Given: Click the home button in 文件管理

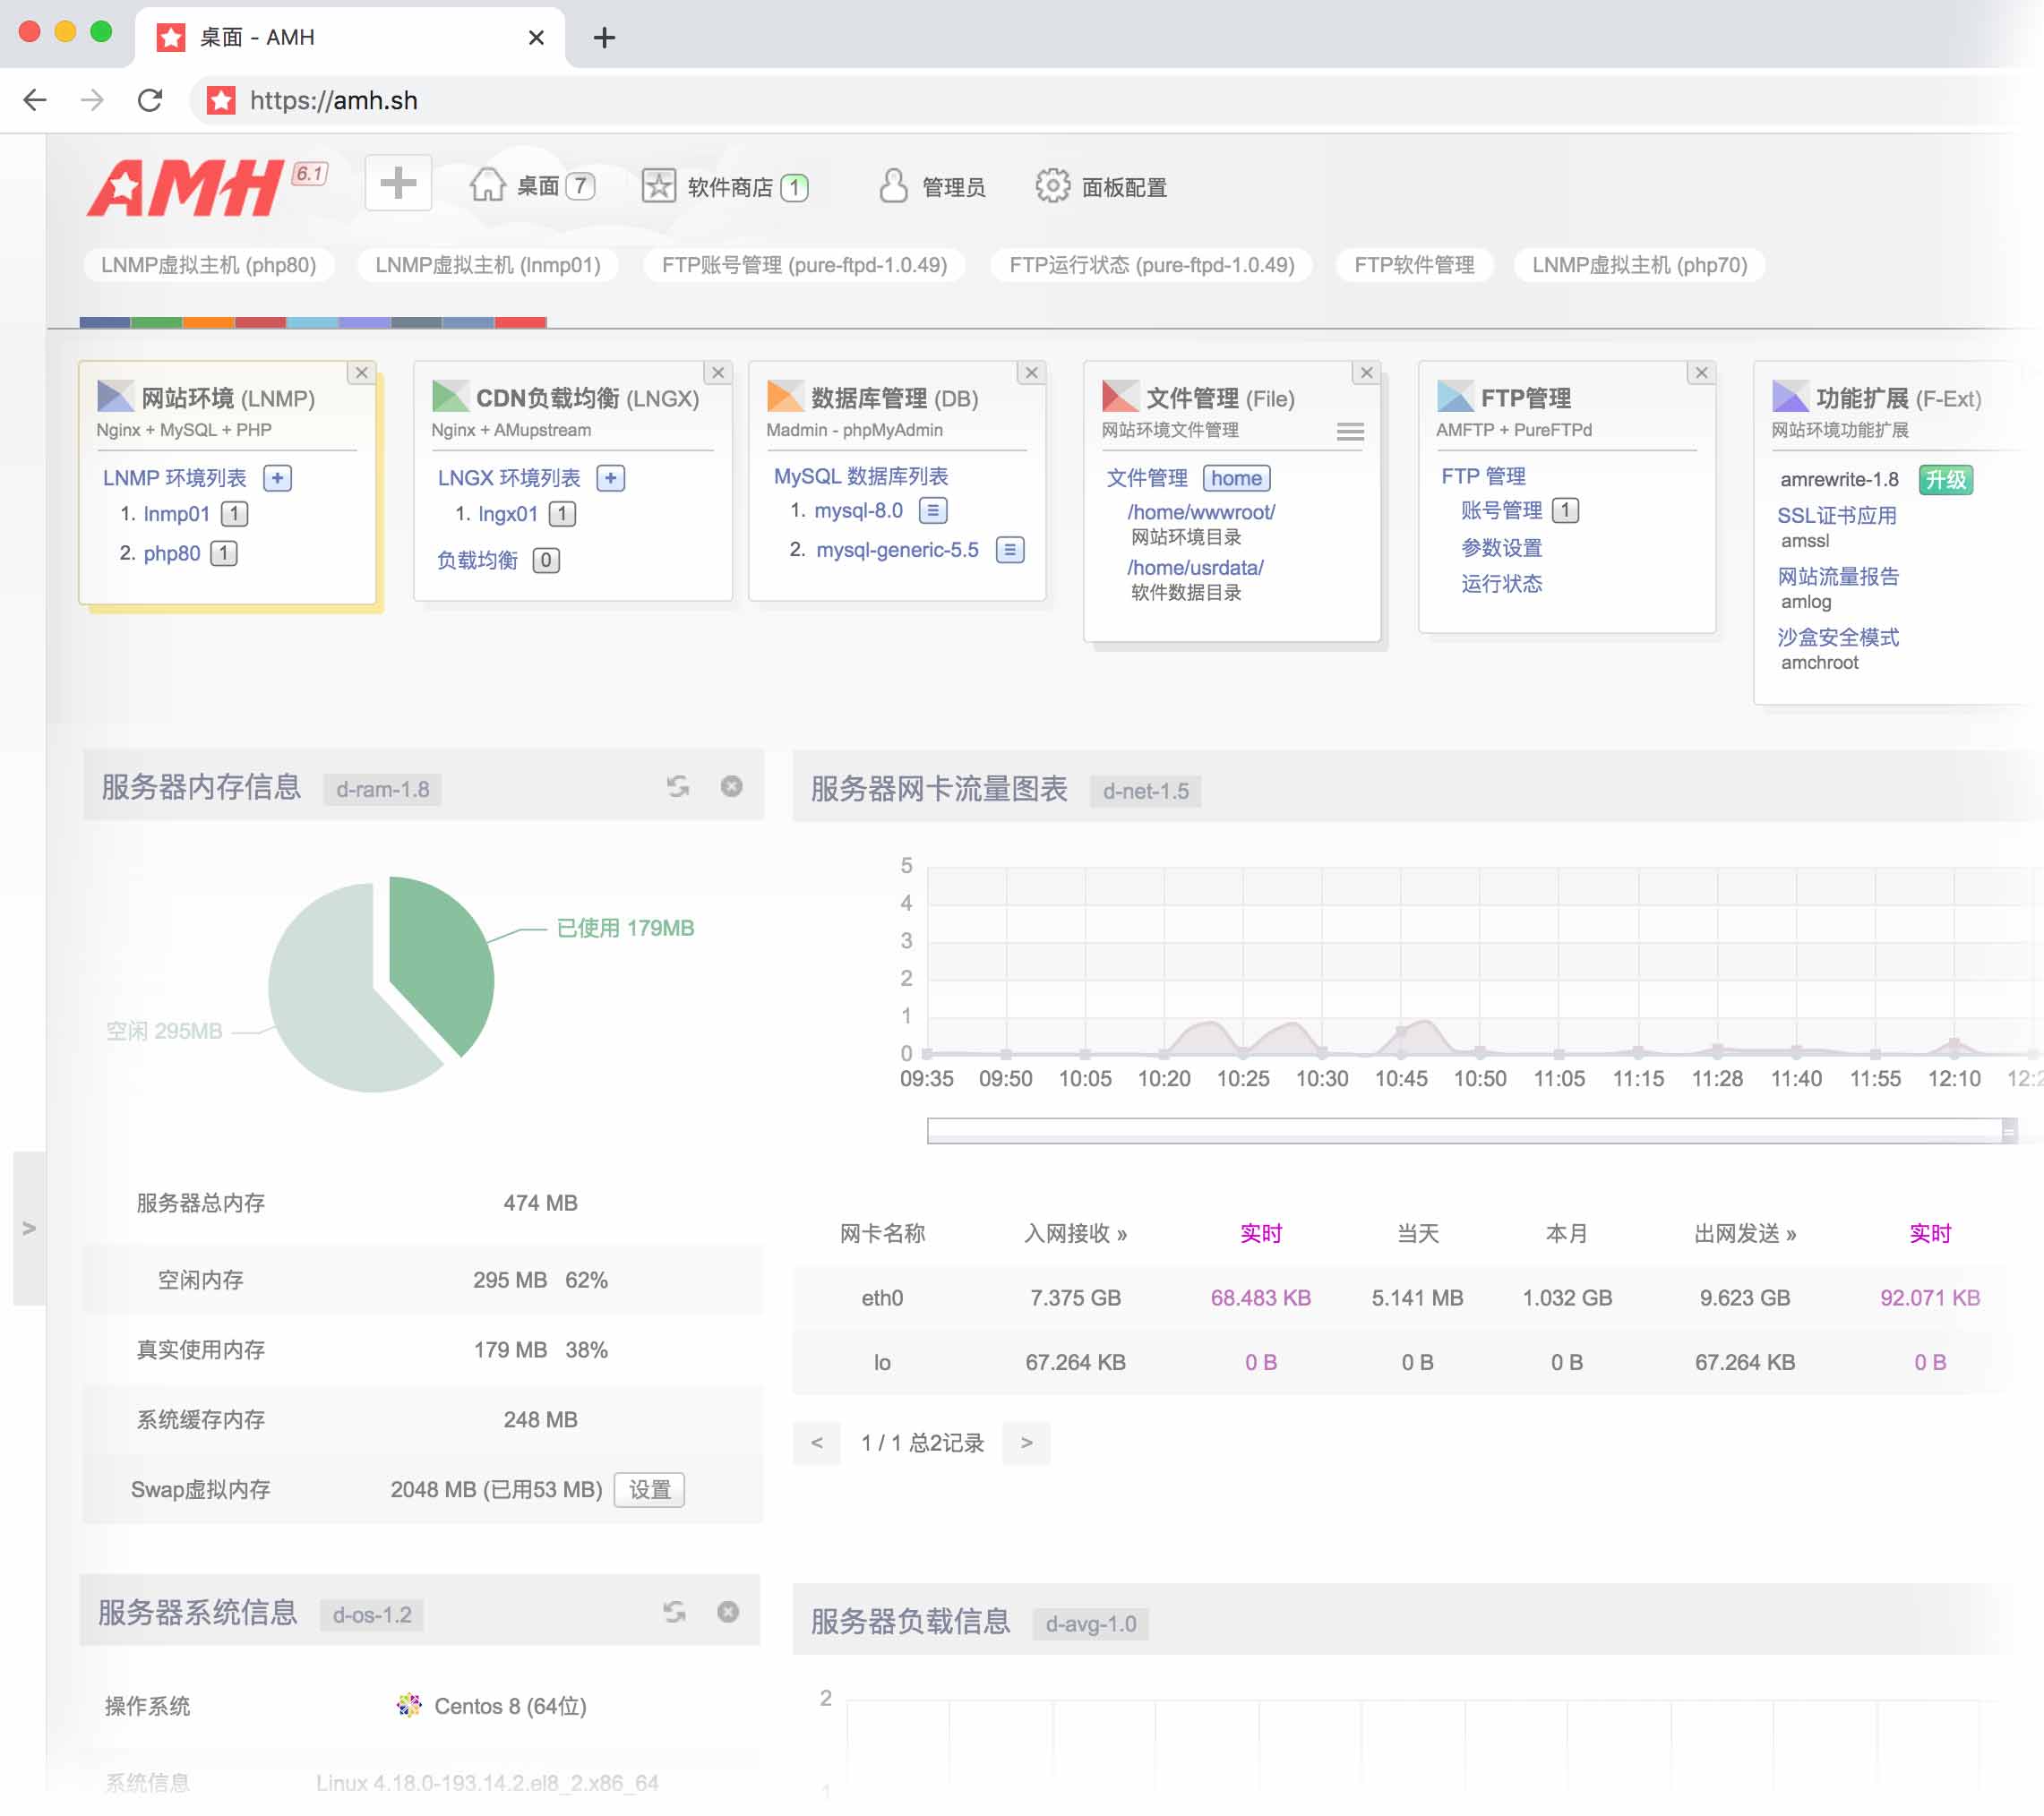Looking at the screenshot, I should coord(1236,478).
